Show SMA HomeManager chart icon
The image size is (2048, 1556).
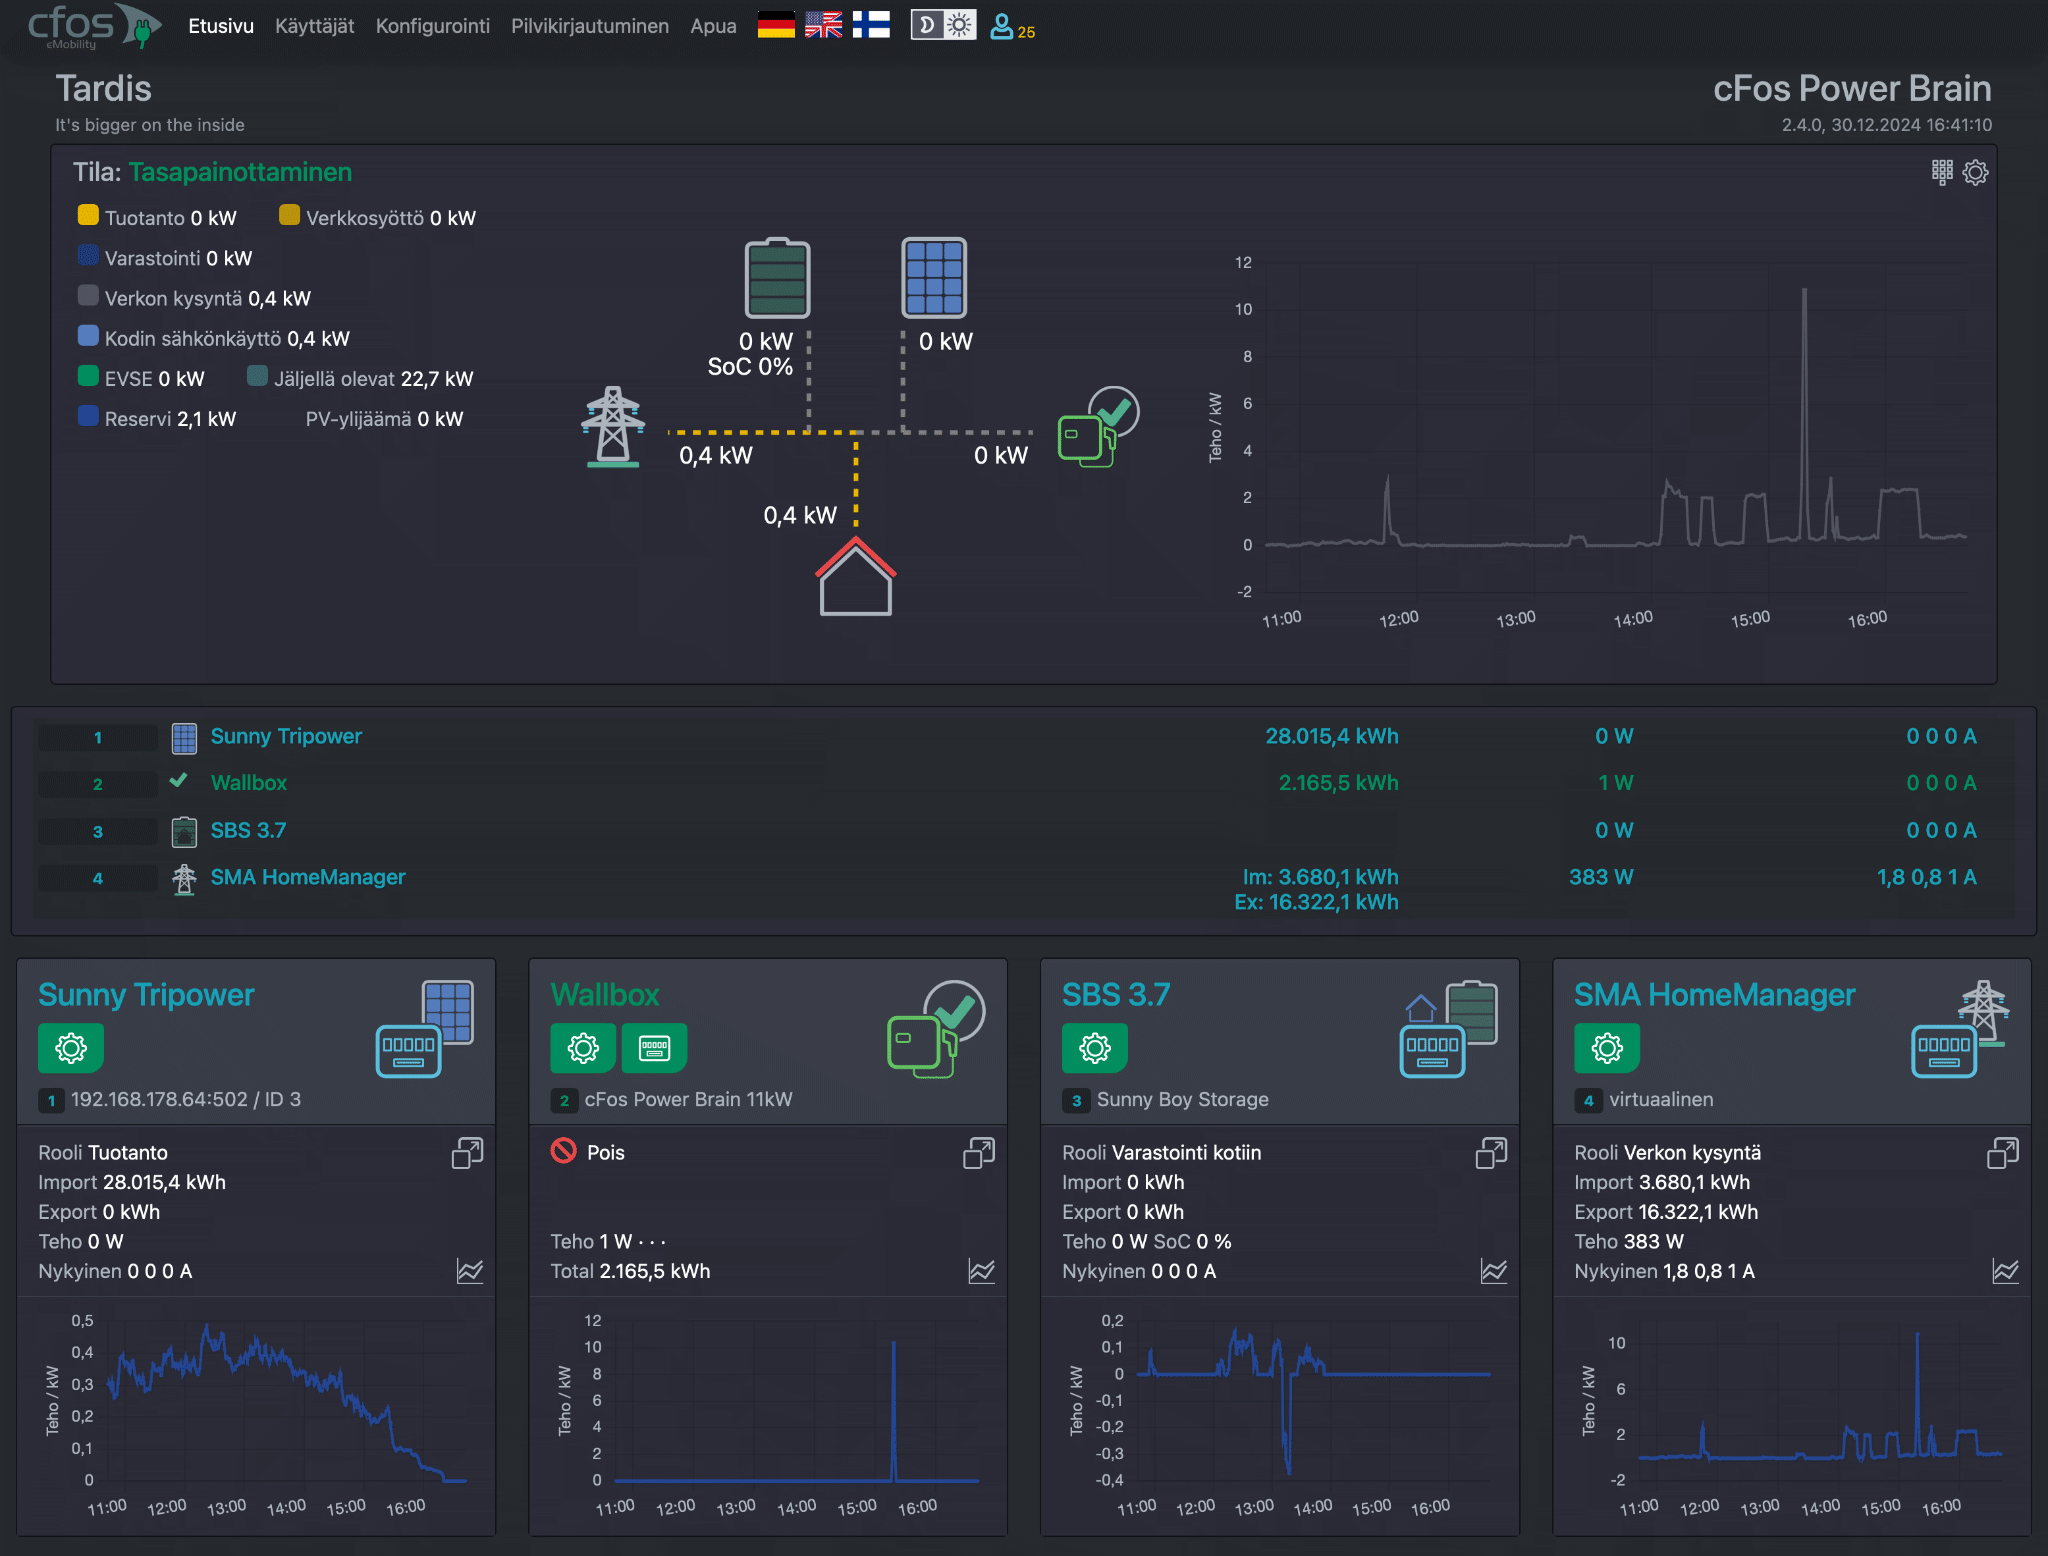click(x=2004, y=1271)
